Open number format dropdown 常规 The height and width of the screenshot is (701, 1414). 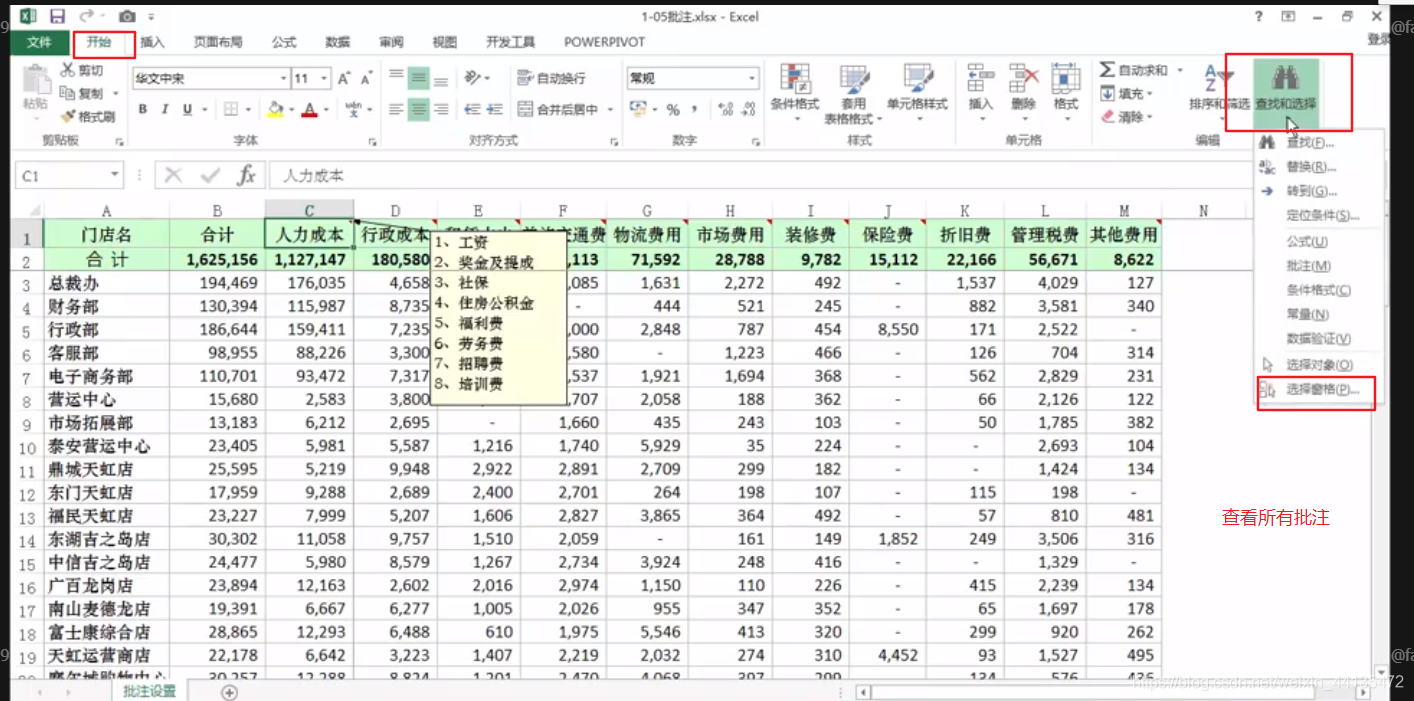pos(752,78)
